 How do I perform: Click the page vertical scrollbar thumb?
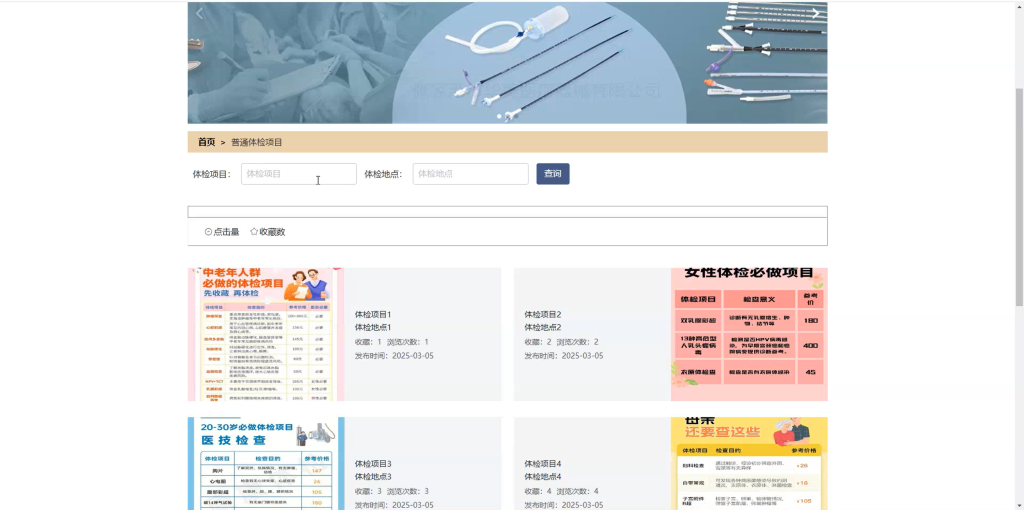[1019, 196]
